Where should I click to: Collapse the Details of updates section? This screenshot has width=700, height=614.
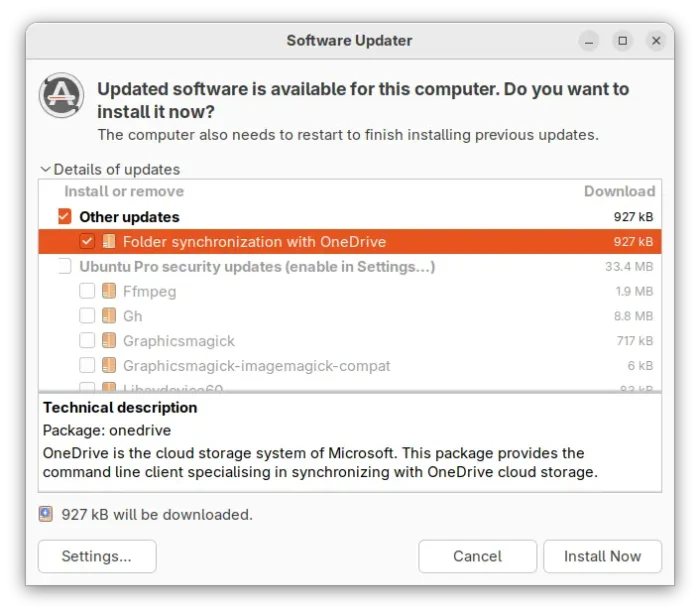110,169
